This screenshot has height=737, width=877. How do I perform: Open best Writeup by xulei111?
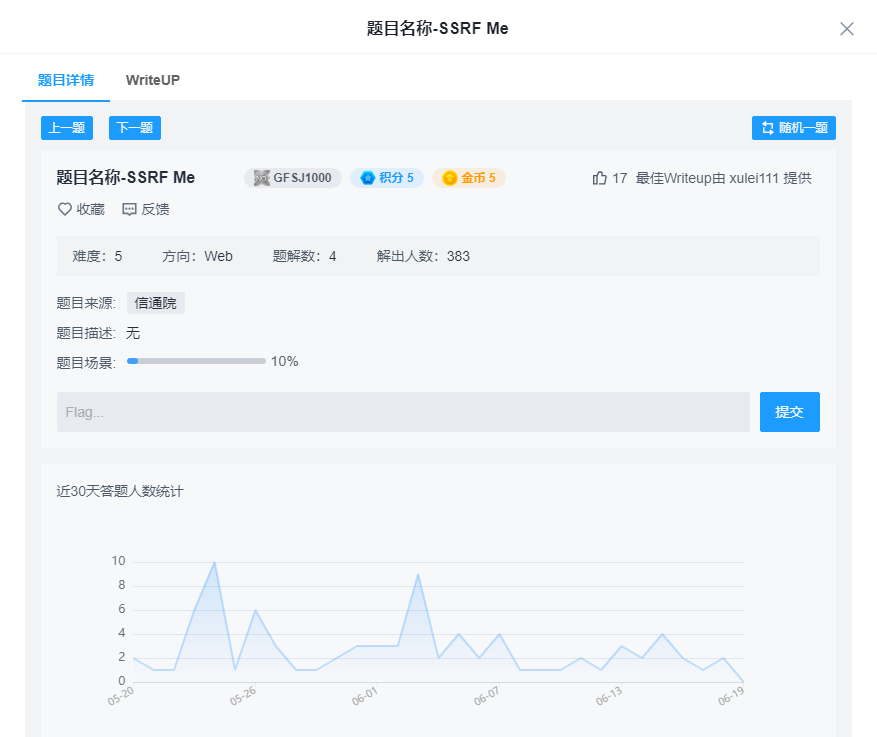point(723,178)
